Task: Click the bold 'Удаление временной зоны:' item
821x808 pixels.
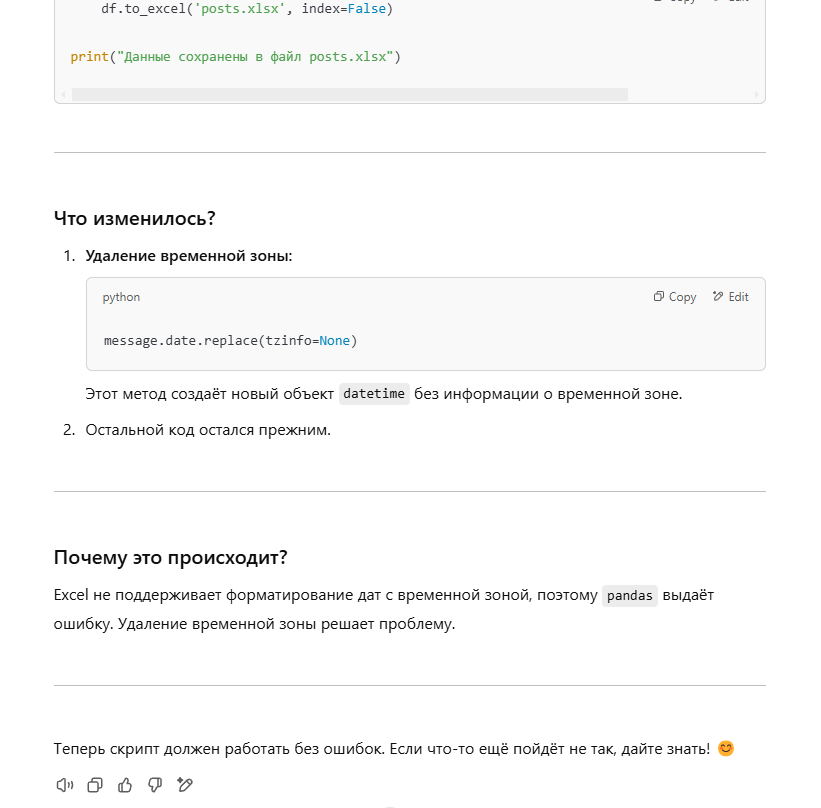Action: click(x=189, y=256)
